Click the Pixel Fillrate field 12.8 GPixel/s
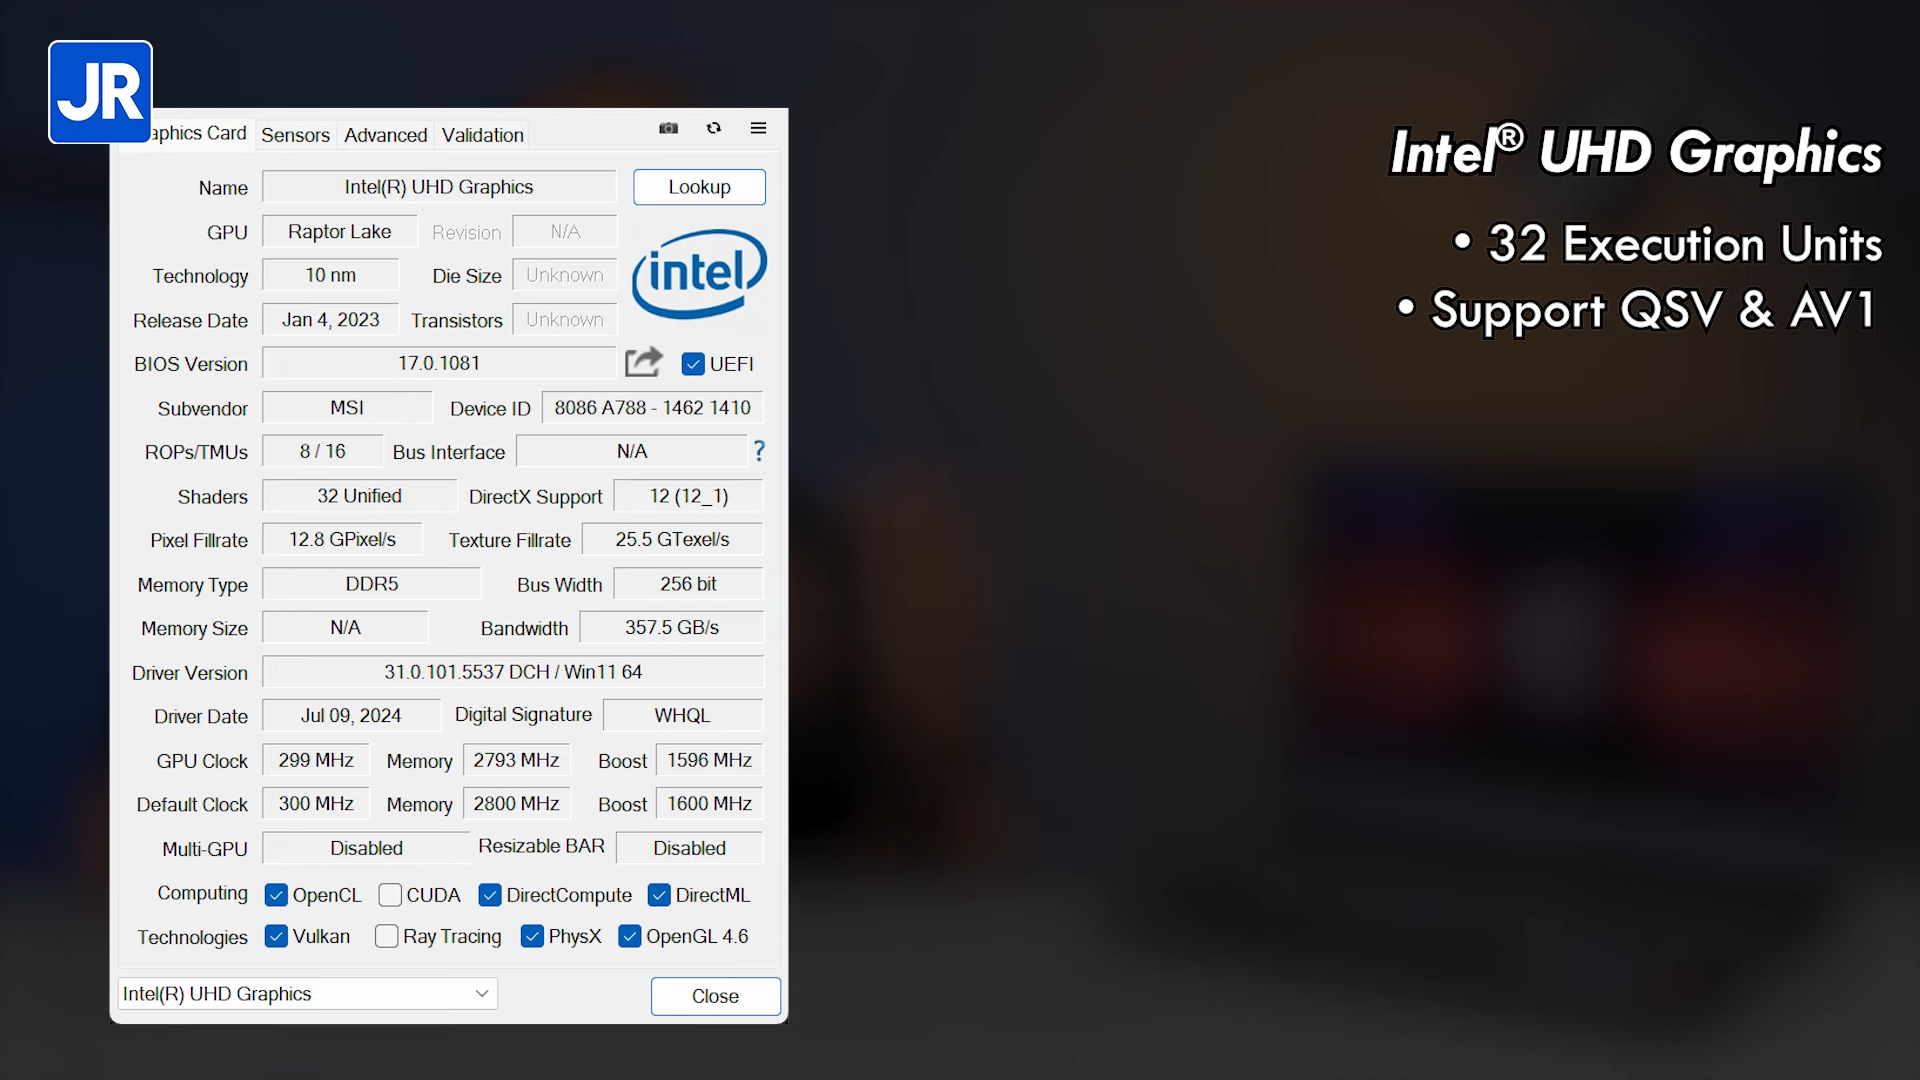Screen dimensions: 1920x1080 342,539
